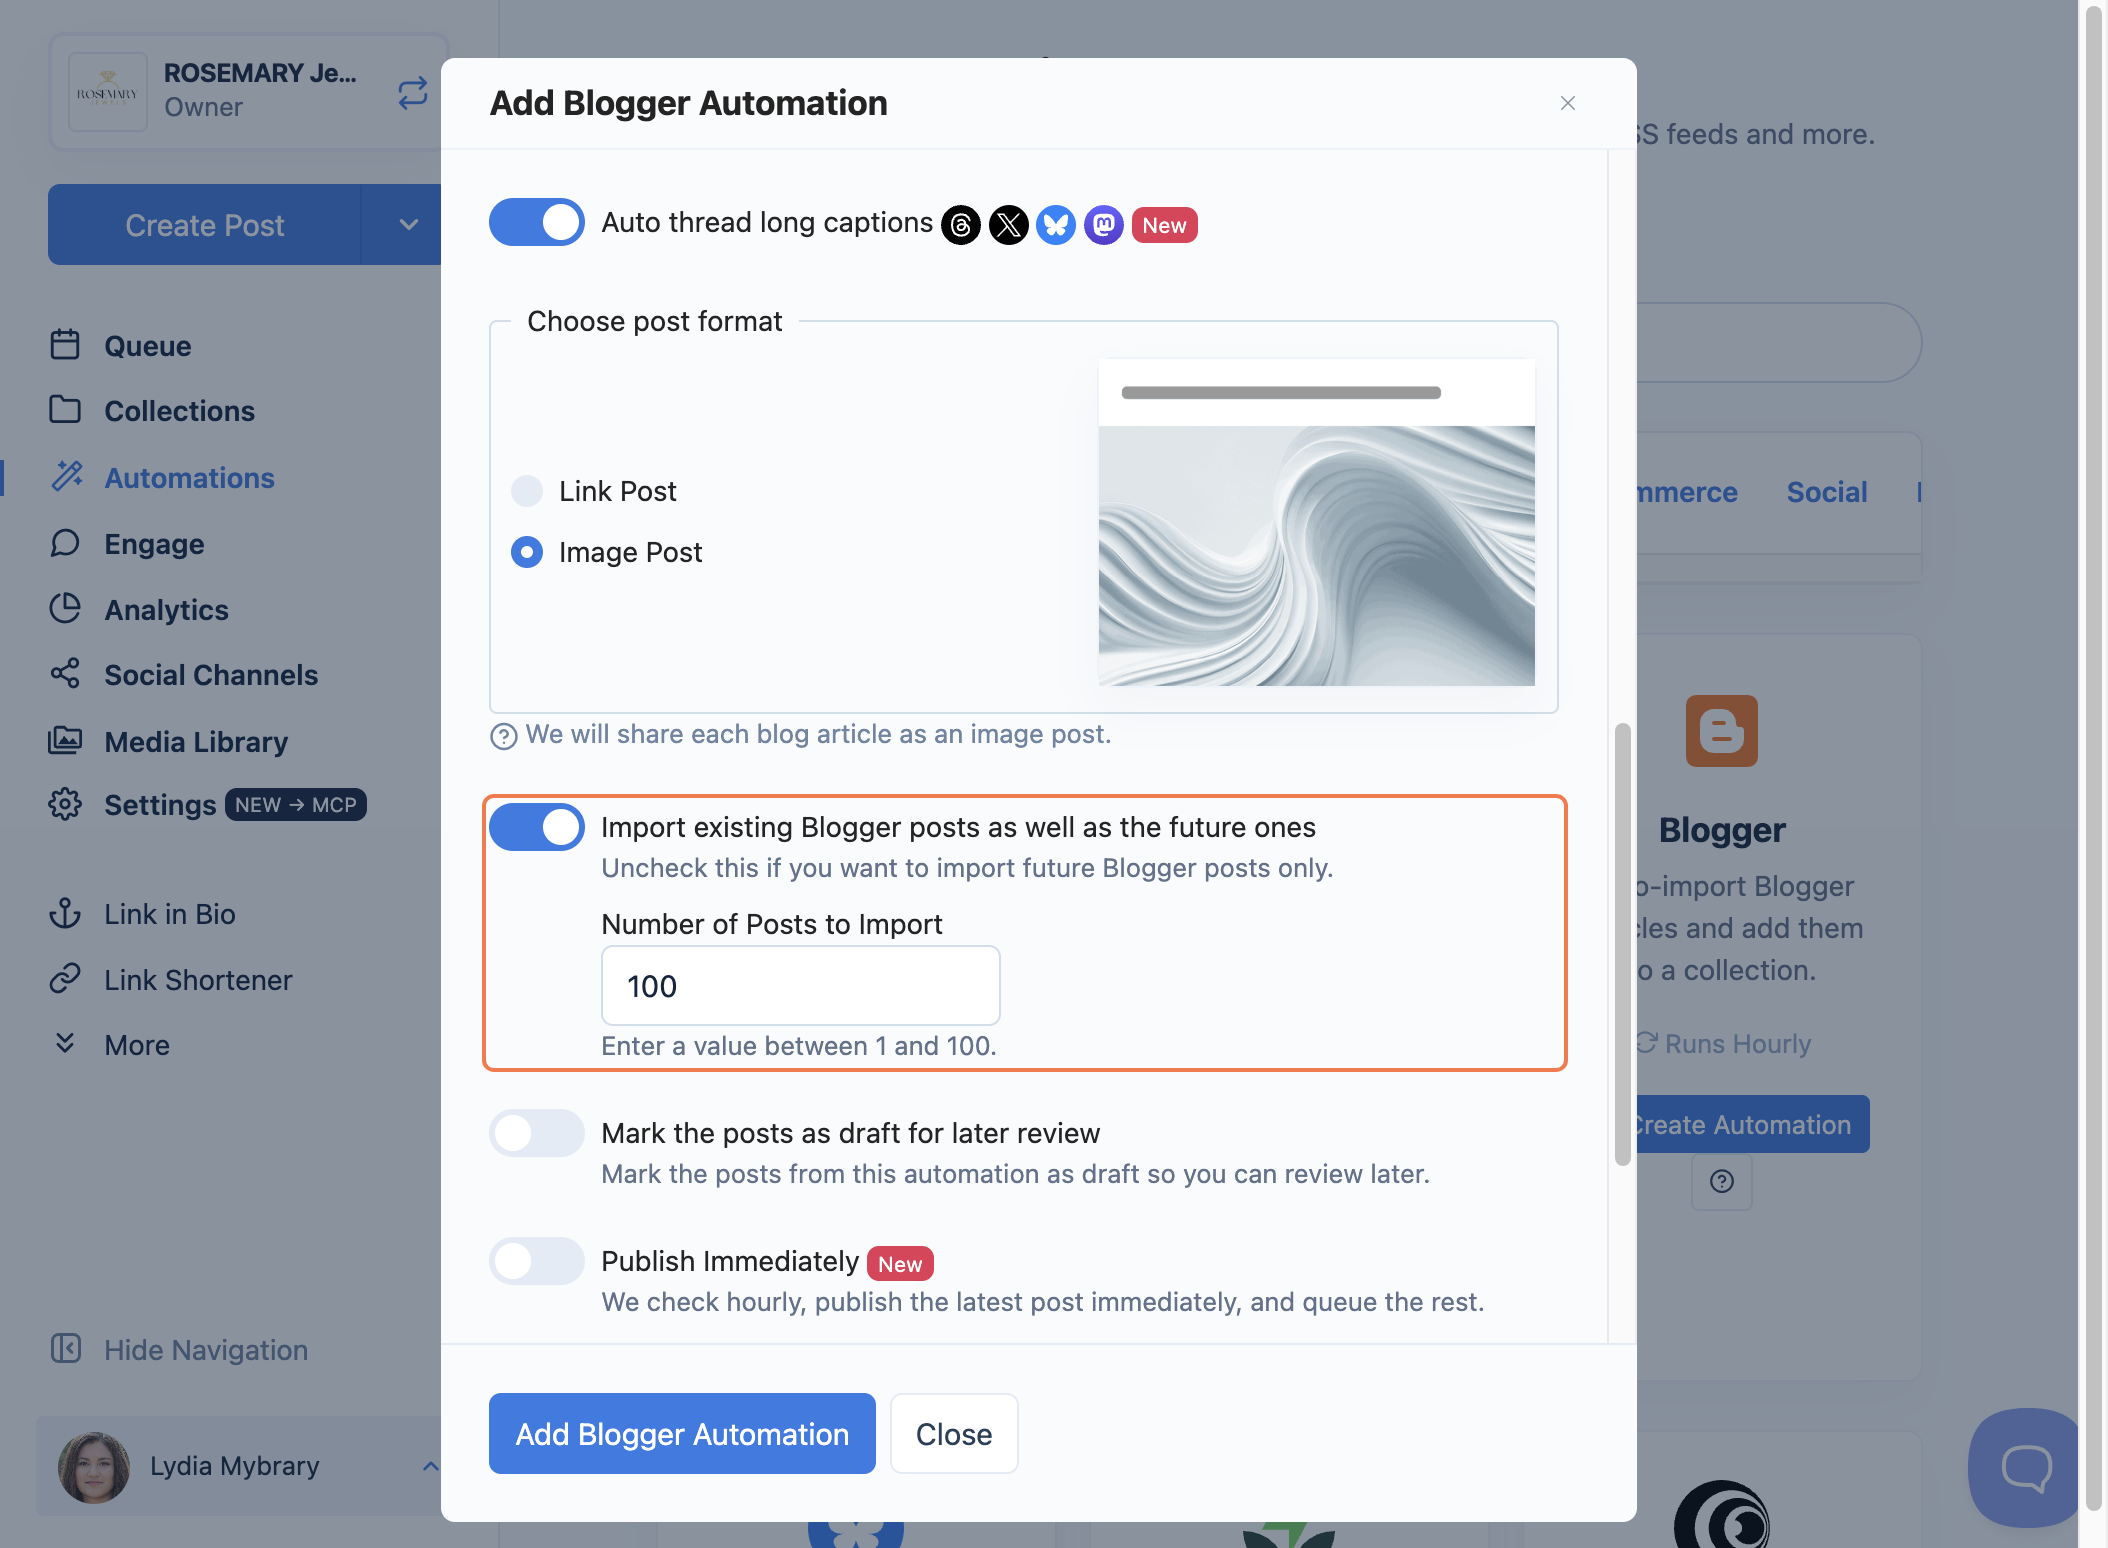Click the Close button in the dialog footer

click(x=954, y=1434)
